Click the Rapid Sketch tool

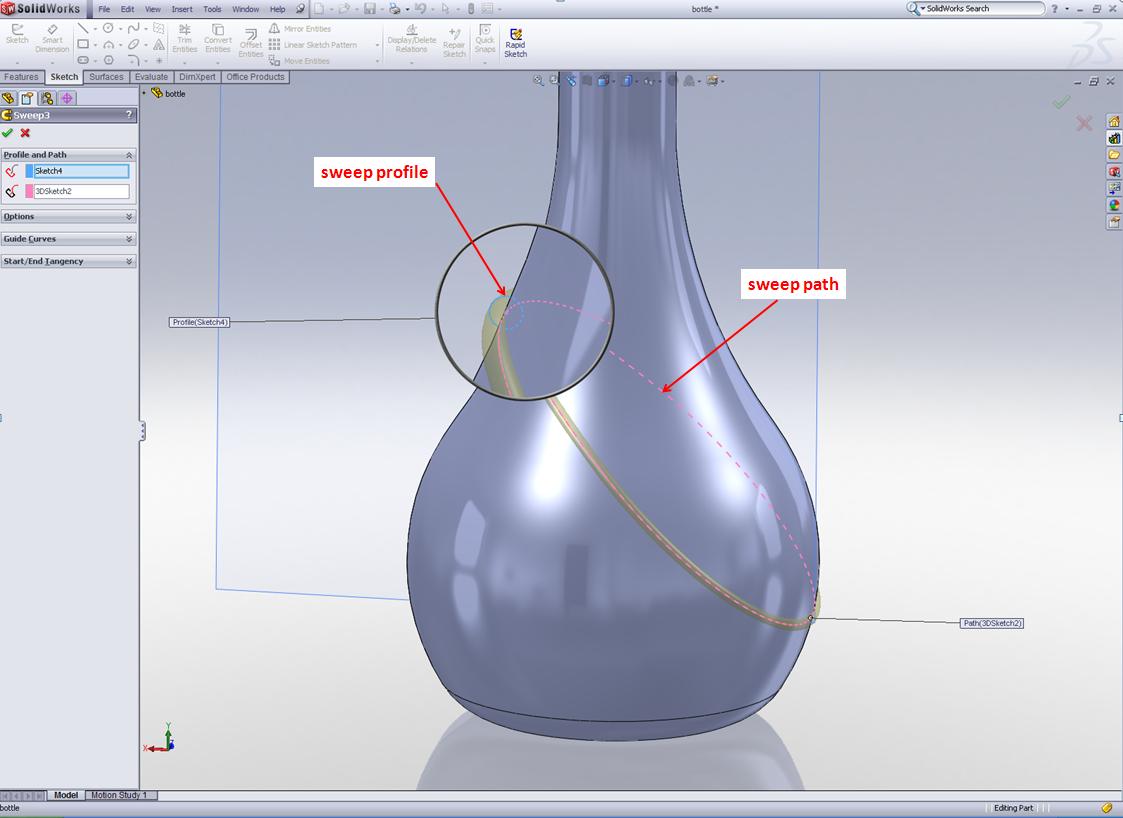(x=515, y=43)
